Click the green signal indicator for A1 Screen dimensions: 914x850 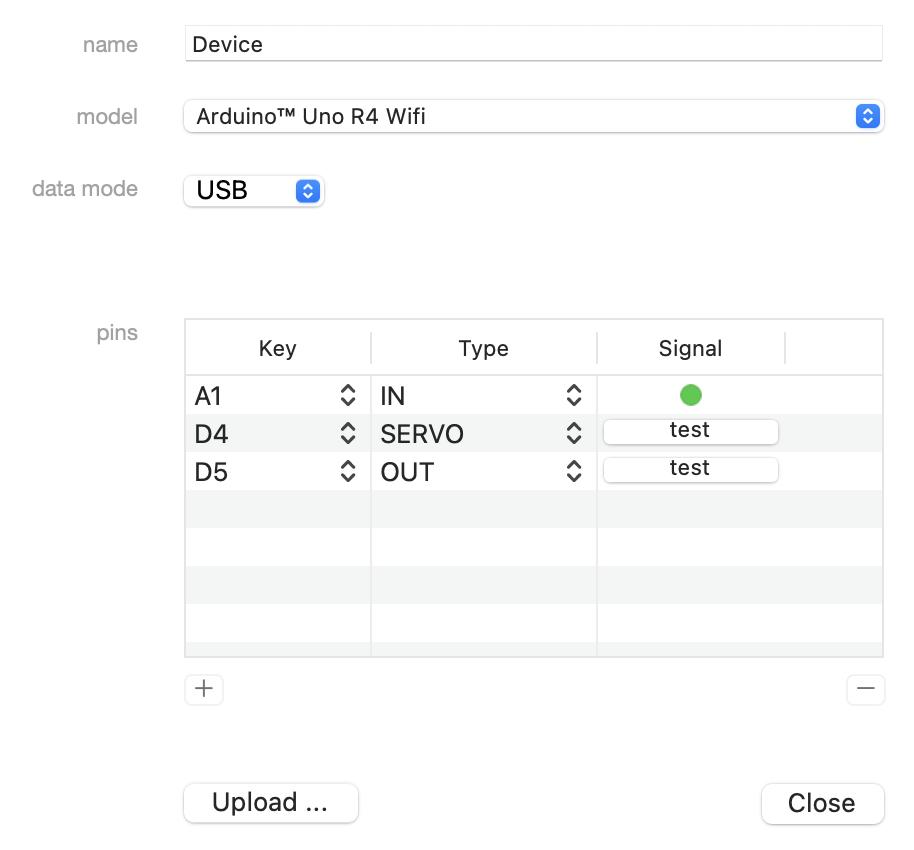click(x=690, y=395)
